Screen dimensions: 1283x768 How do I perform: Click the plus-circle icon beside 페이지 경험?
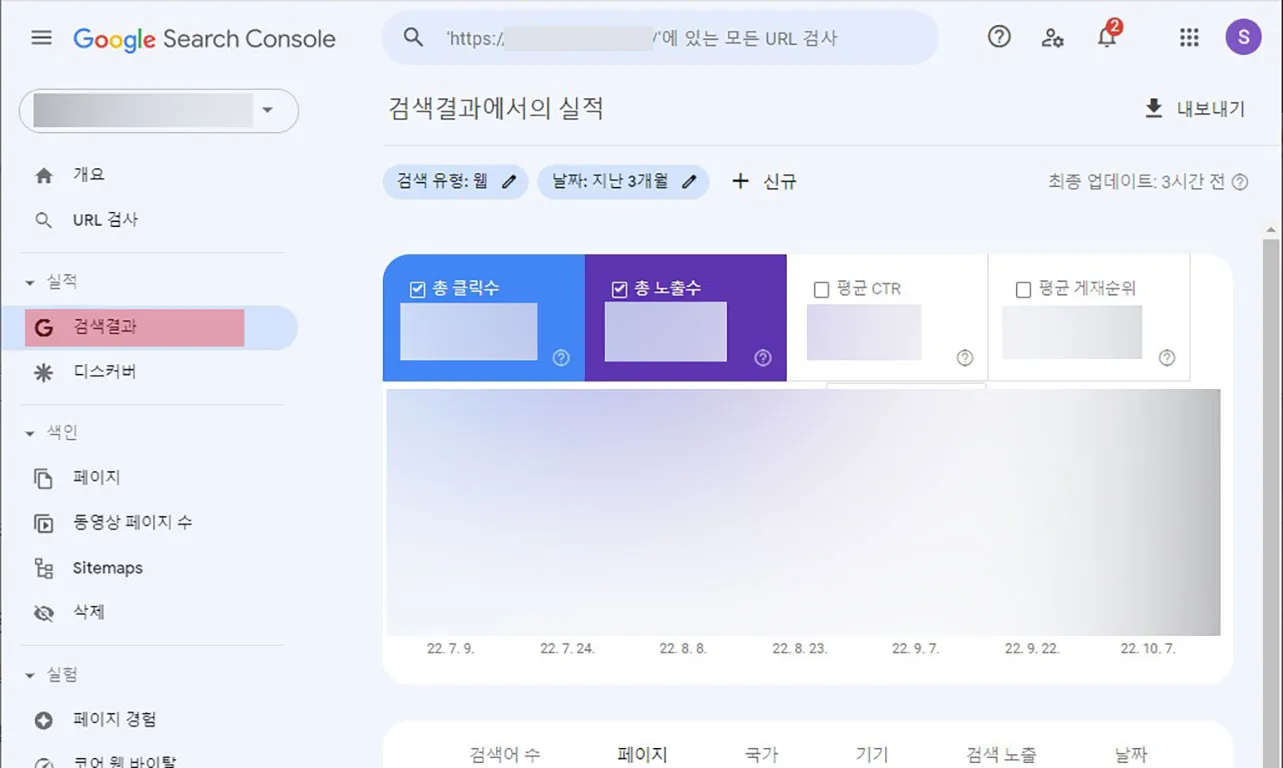click(44, 720)
